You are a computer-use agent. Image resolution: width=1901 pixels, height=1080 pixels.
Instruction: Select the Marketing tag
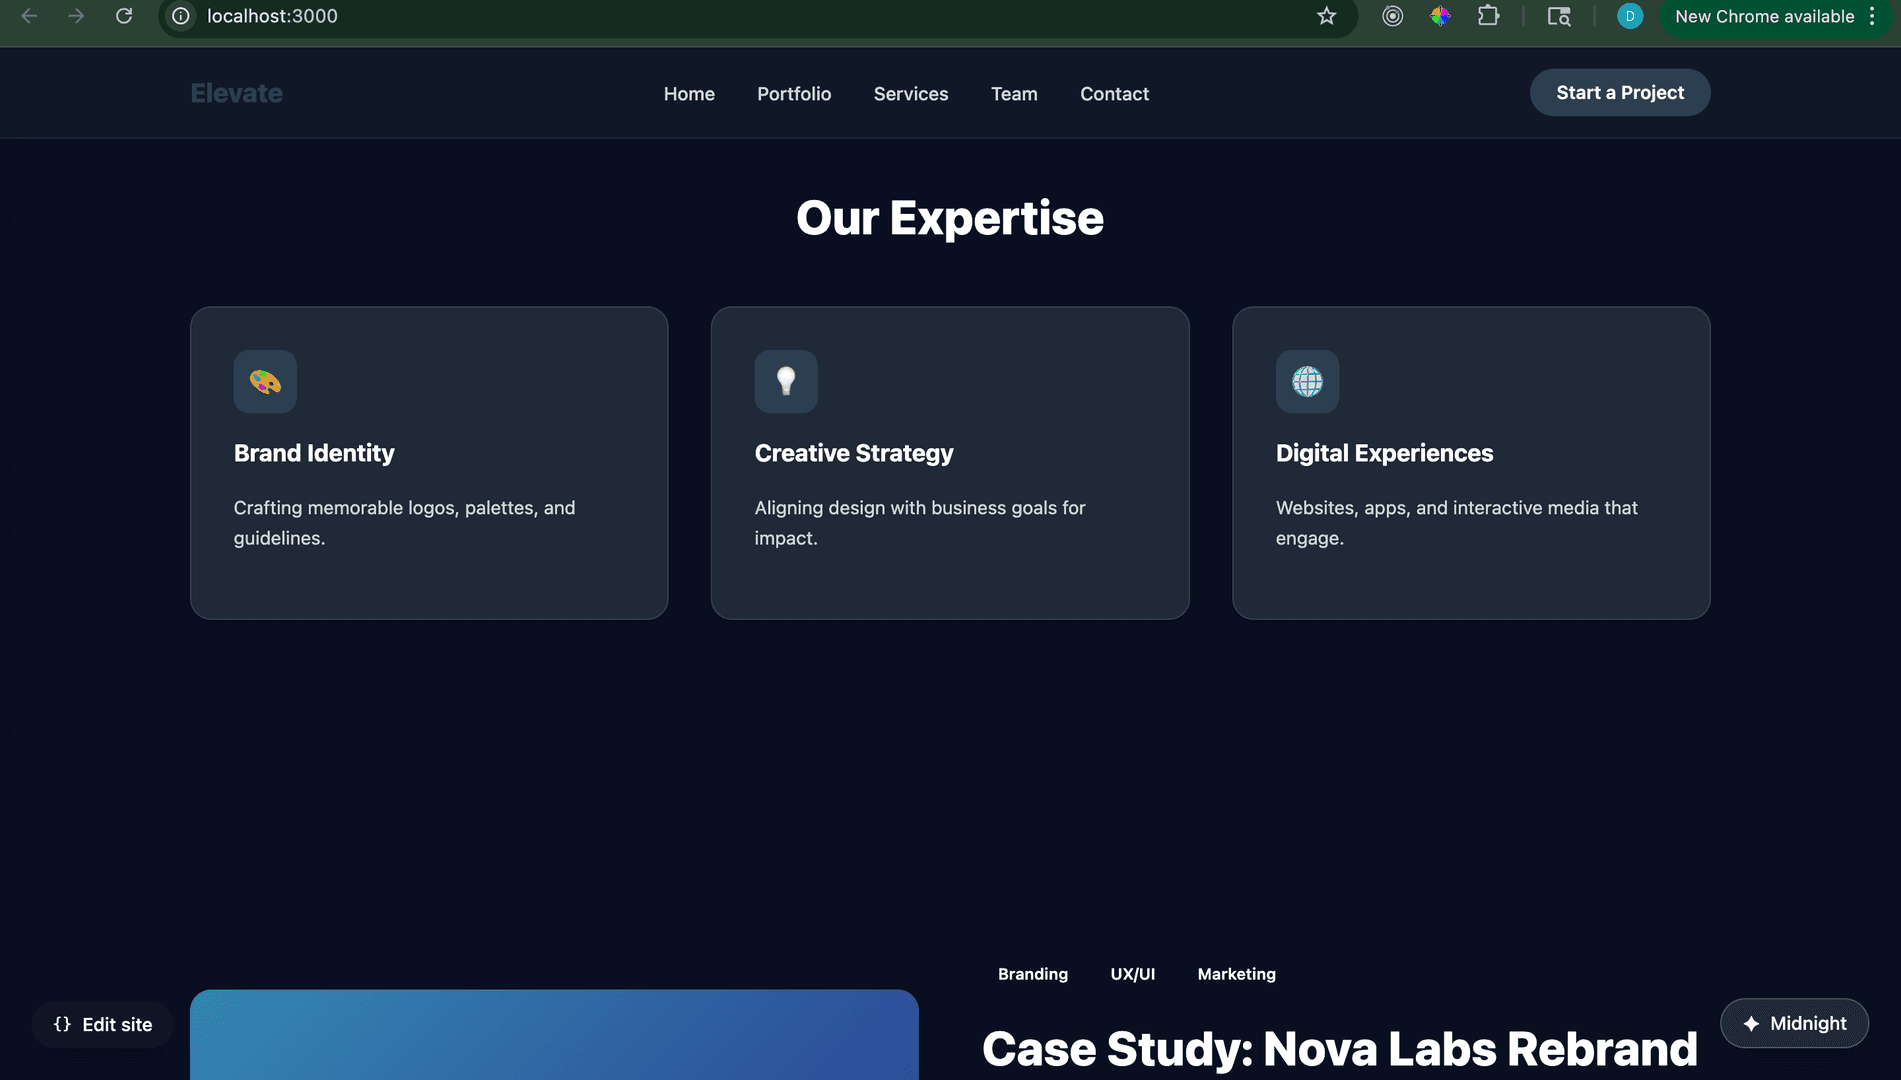(x=1237, y=974)
